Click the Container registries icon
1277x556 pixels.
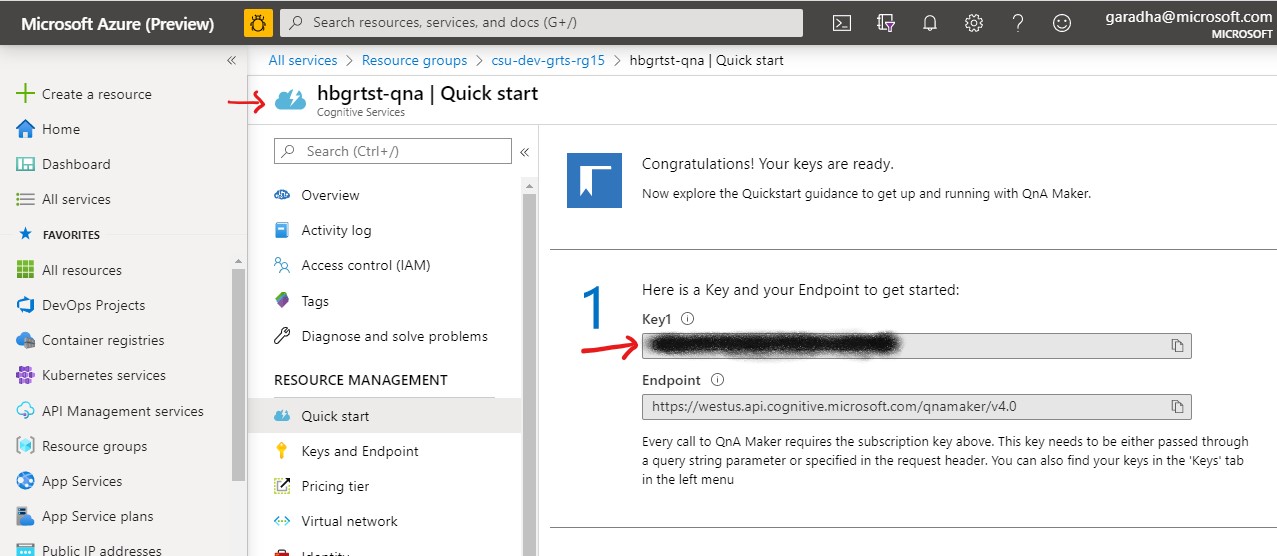click(x=26, y=340)
